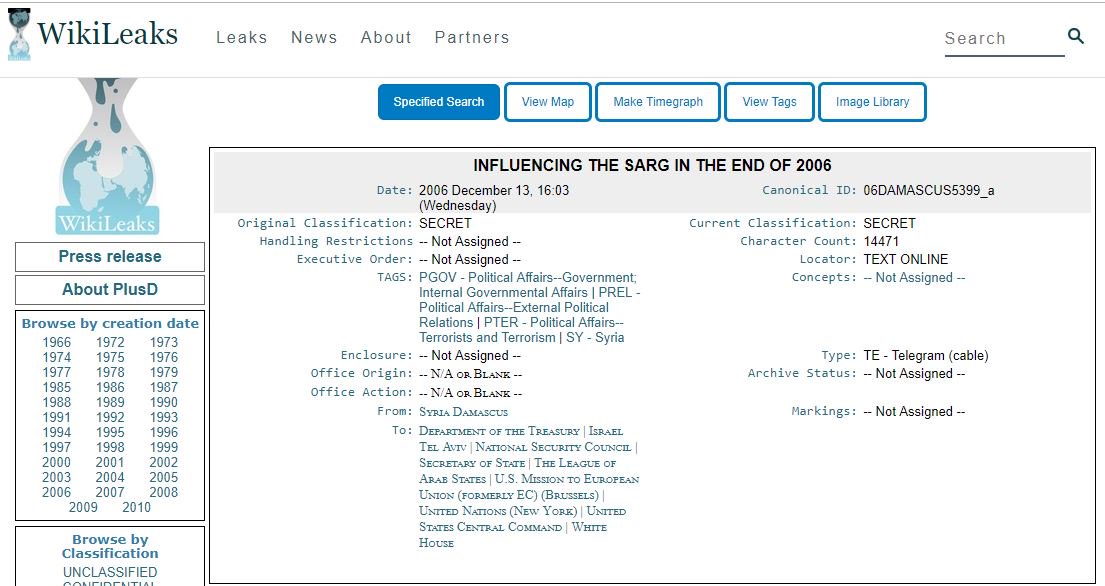
Task: Browse cables created in 2006
Action: [x=56, y=492]
